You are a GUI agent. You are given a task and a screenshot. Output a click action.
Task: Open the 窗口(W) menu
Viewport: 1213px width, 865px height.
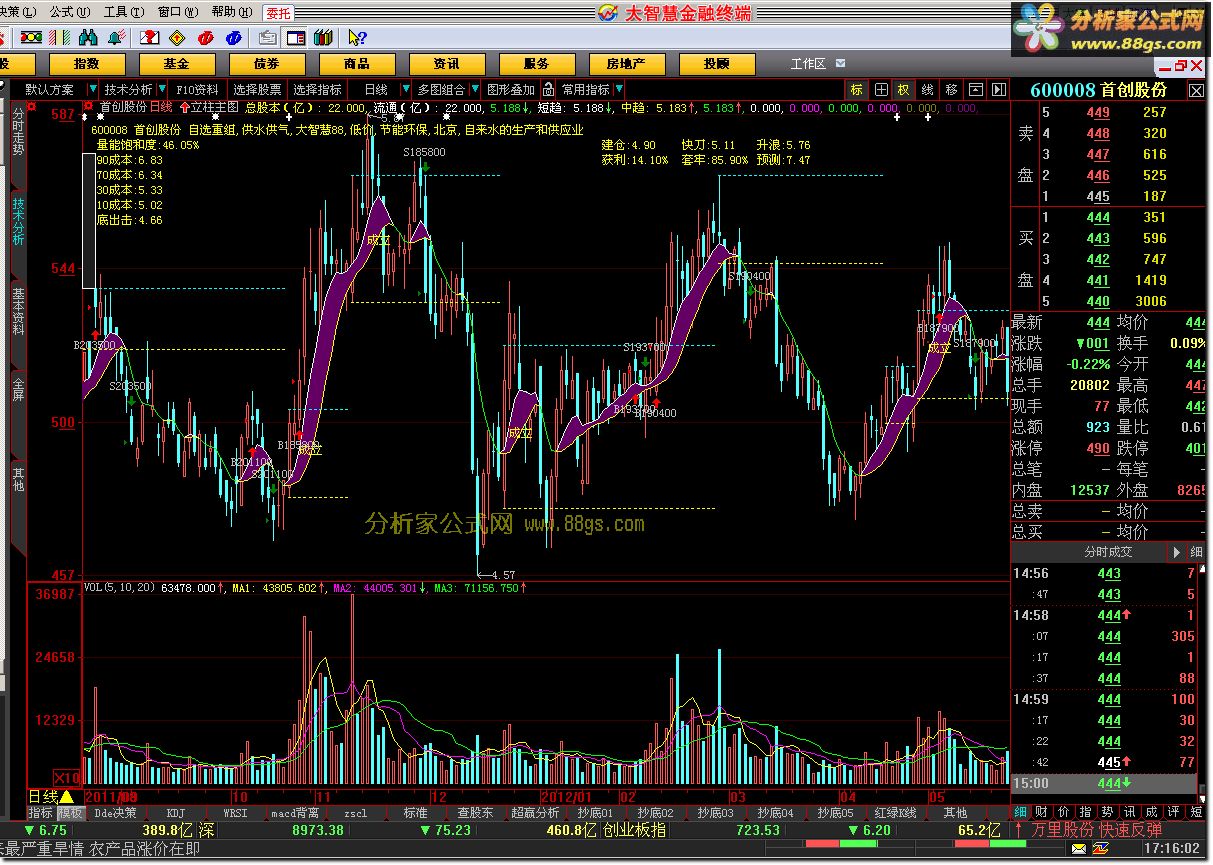(176, 12)
